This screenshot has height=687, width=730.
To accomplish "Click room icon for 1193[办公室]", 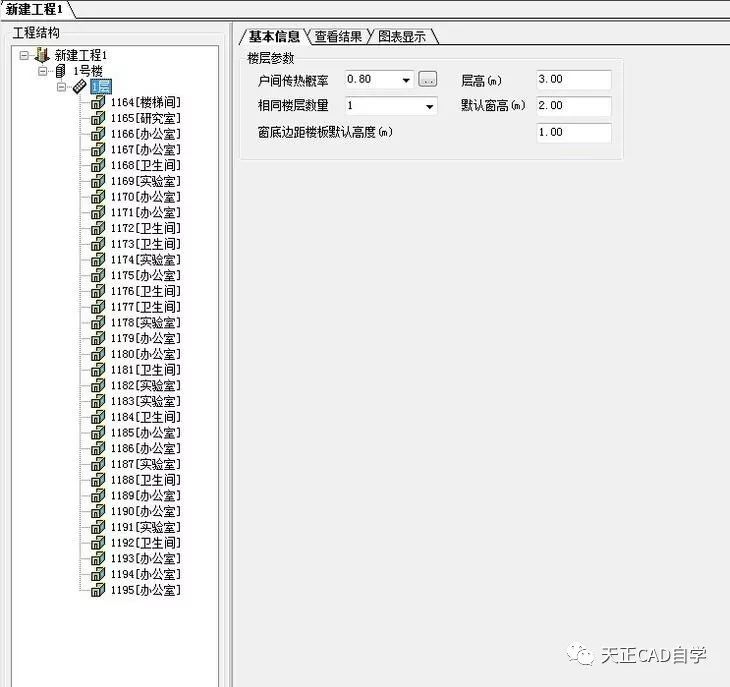I will coord(98,559).
